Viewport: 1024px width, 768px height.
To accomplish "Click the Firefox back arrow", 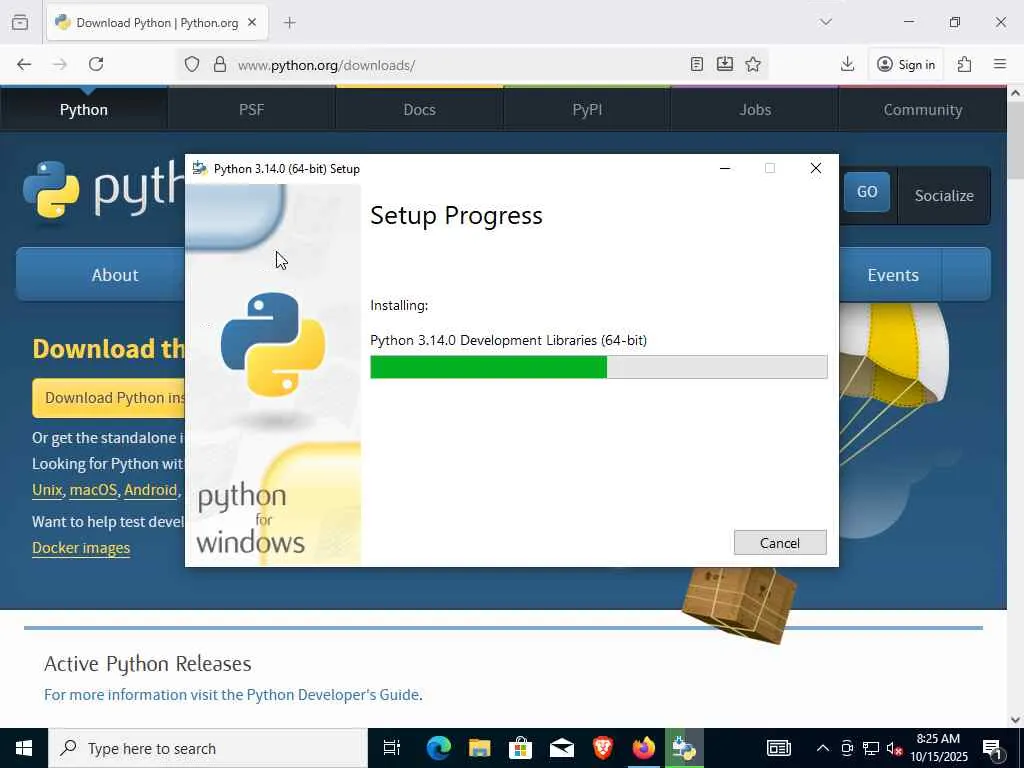I will point(24,64).
